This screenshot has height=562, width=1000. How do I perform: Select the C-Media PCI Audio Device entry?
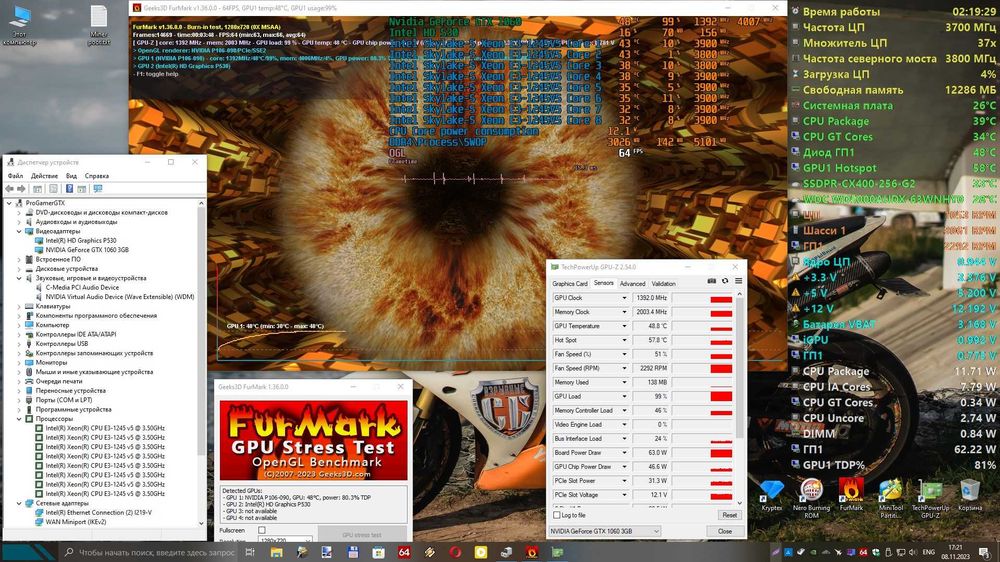(x=82, y=288)
